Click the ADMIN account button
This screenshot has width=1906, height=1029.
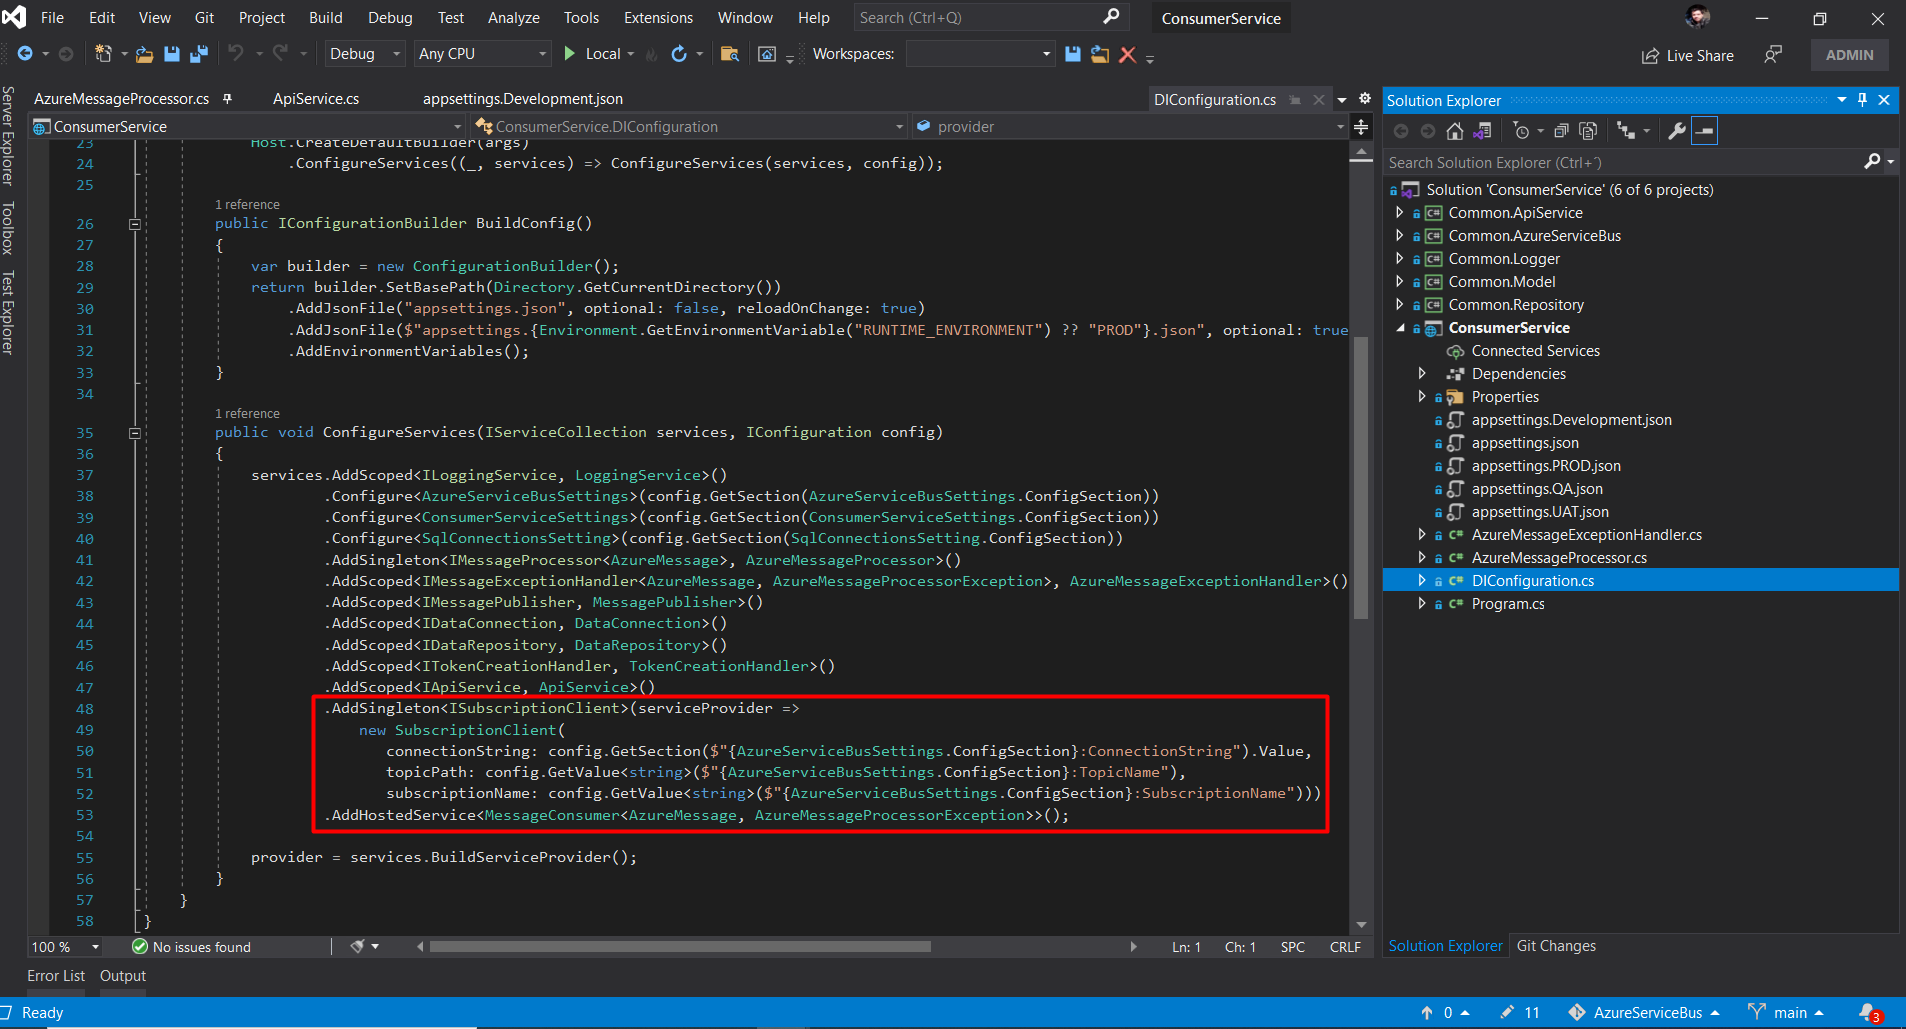pyautogui.click(x=1848, y=55)
